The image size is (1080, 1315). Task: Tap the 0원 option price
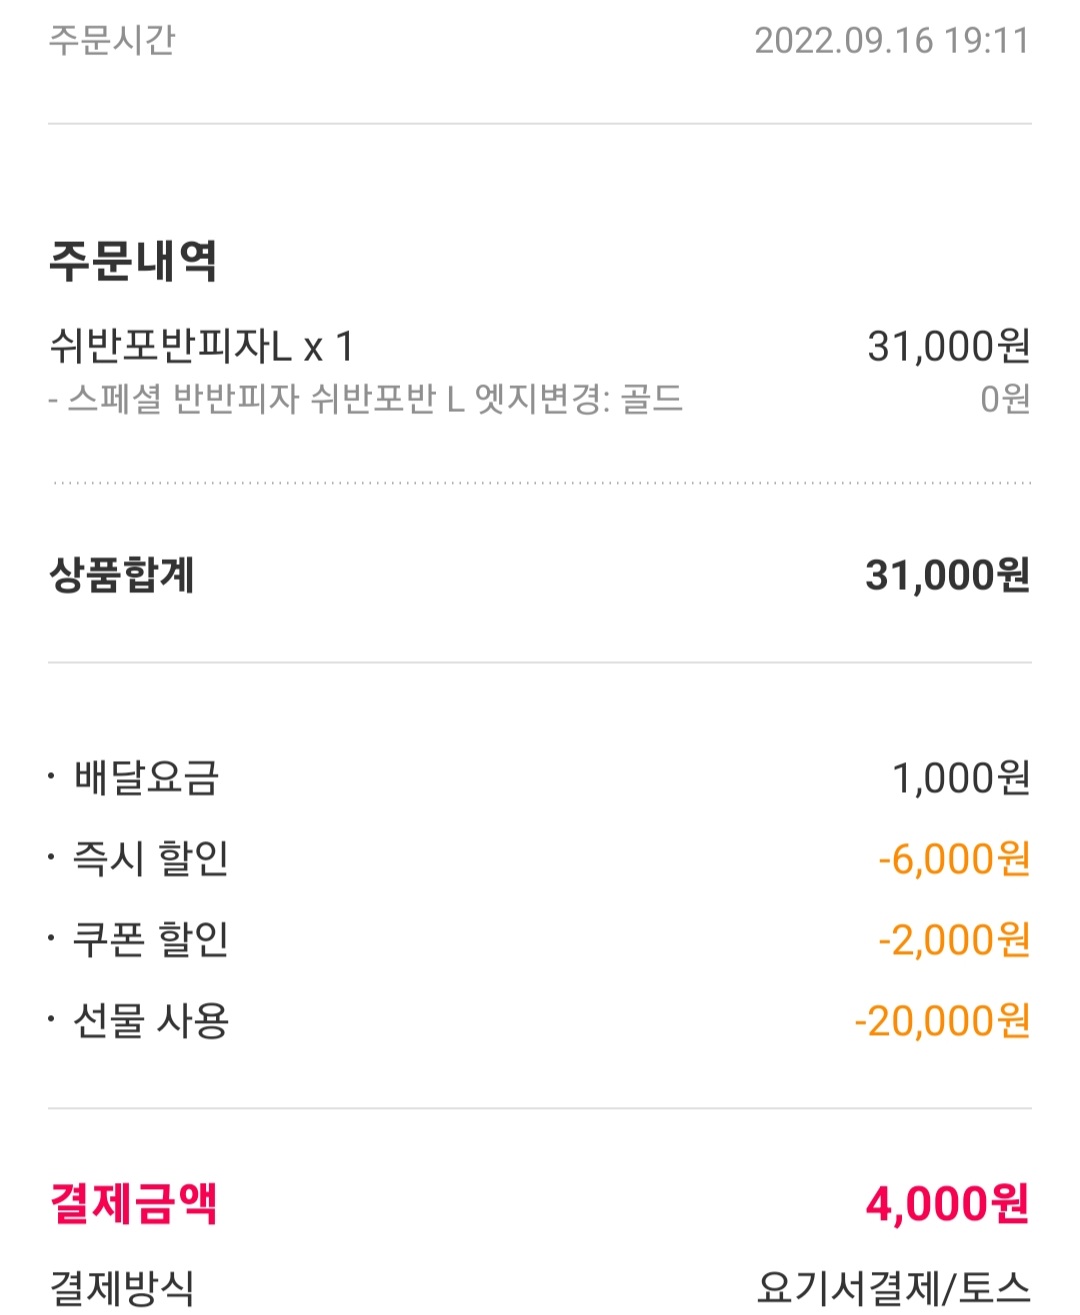(1005, 400)
